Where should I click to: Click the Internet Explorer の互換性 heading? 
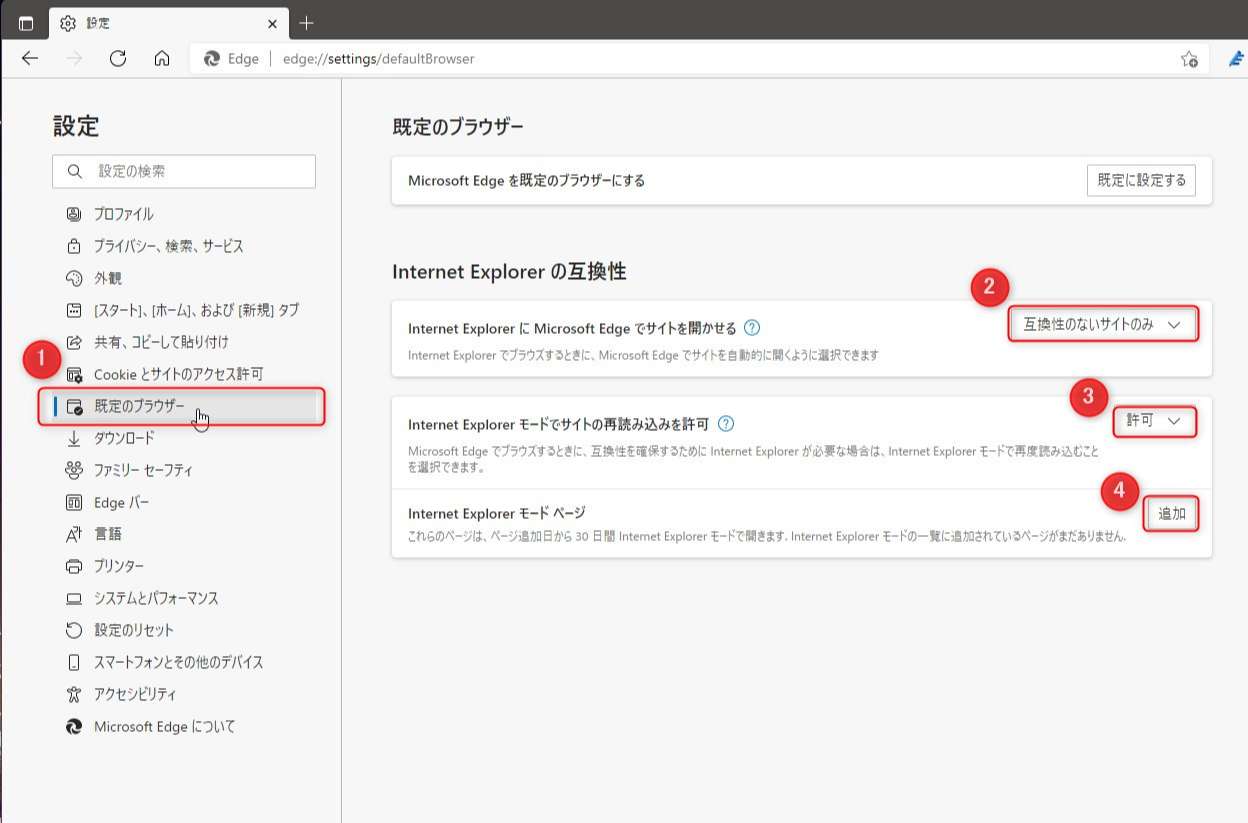(509, 271)
